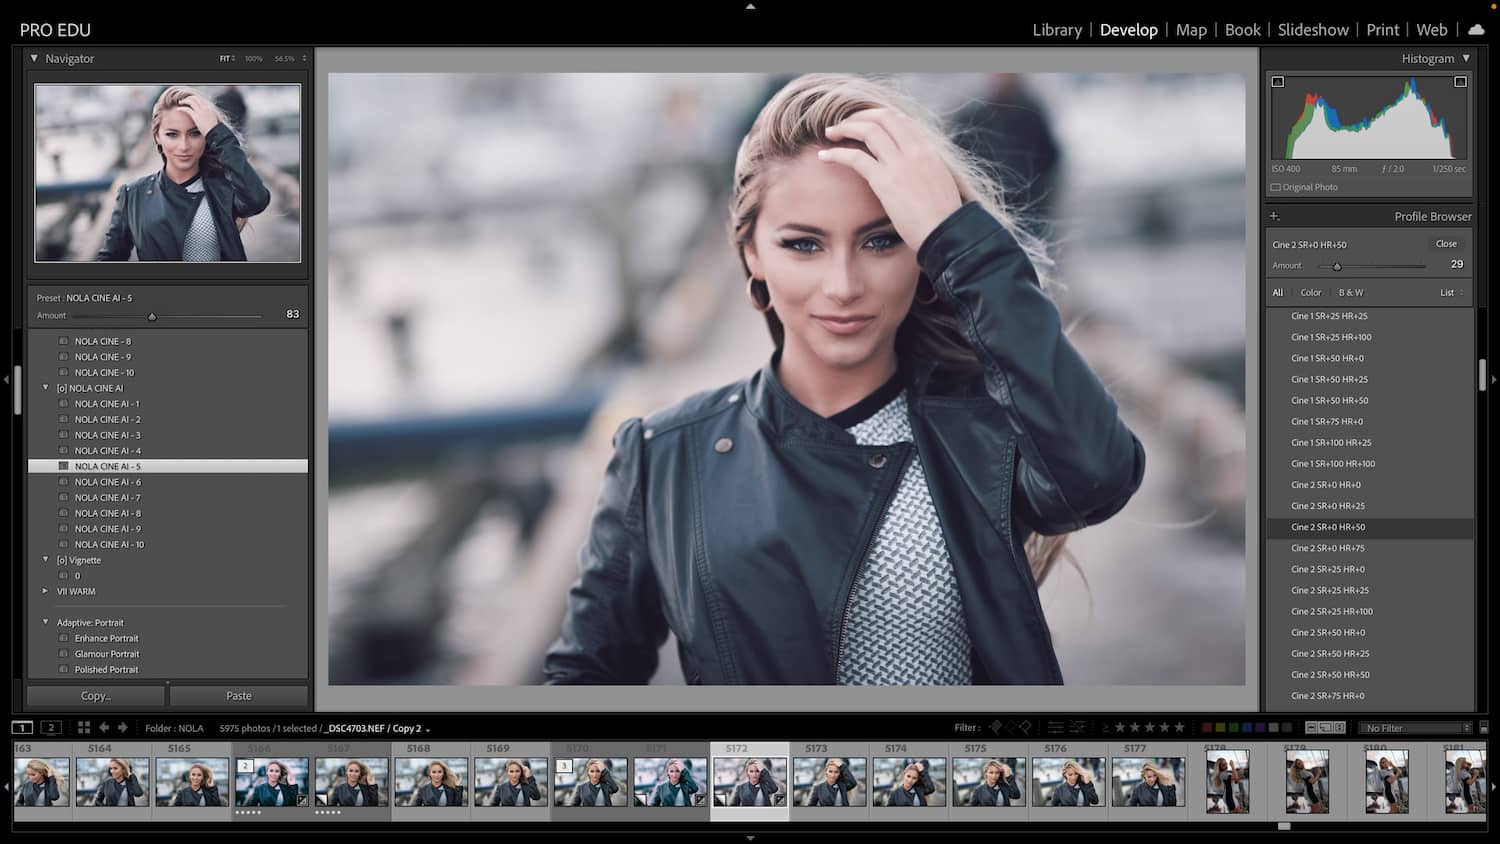Select the main window display button 1
The height and width of the screenshot is (844, 1500).
pyautogui.click(x=22, y=728)
